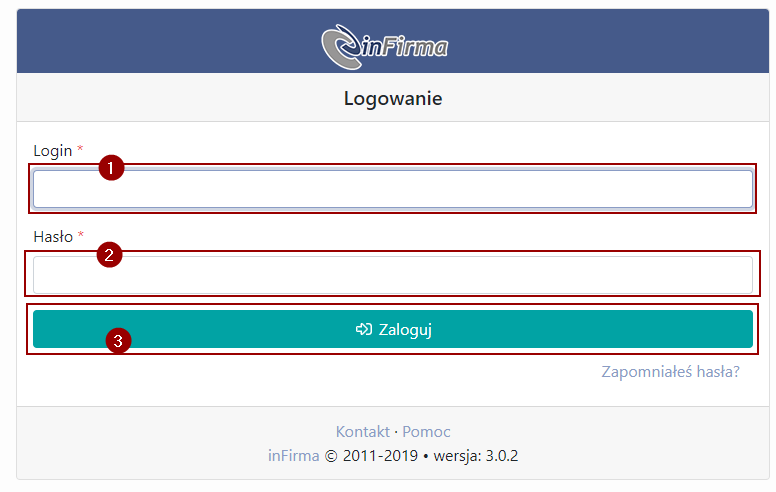Image resolution: width=776 pixels, height=492 pixels.
Task: Click the red badge numbered 3
Action: click(118, 341)
